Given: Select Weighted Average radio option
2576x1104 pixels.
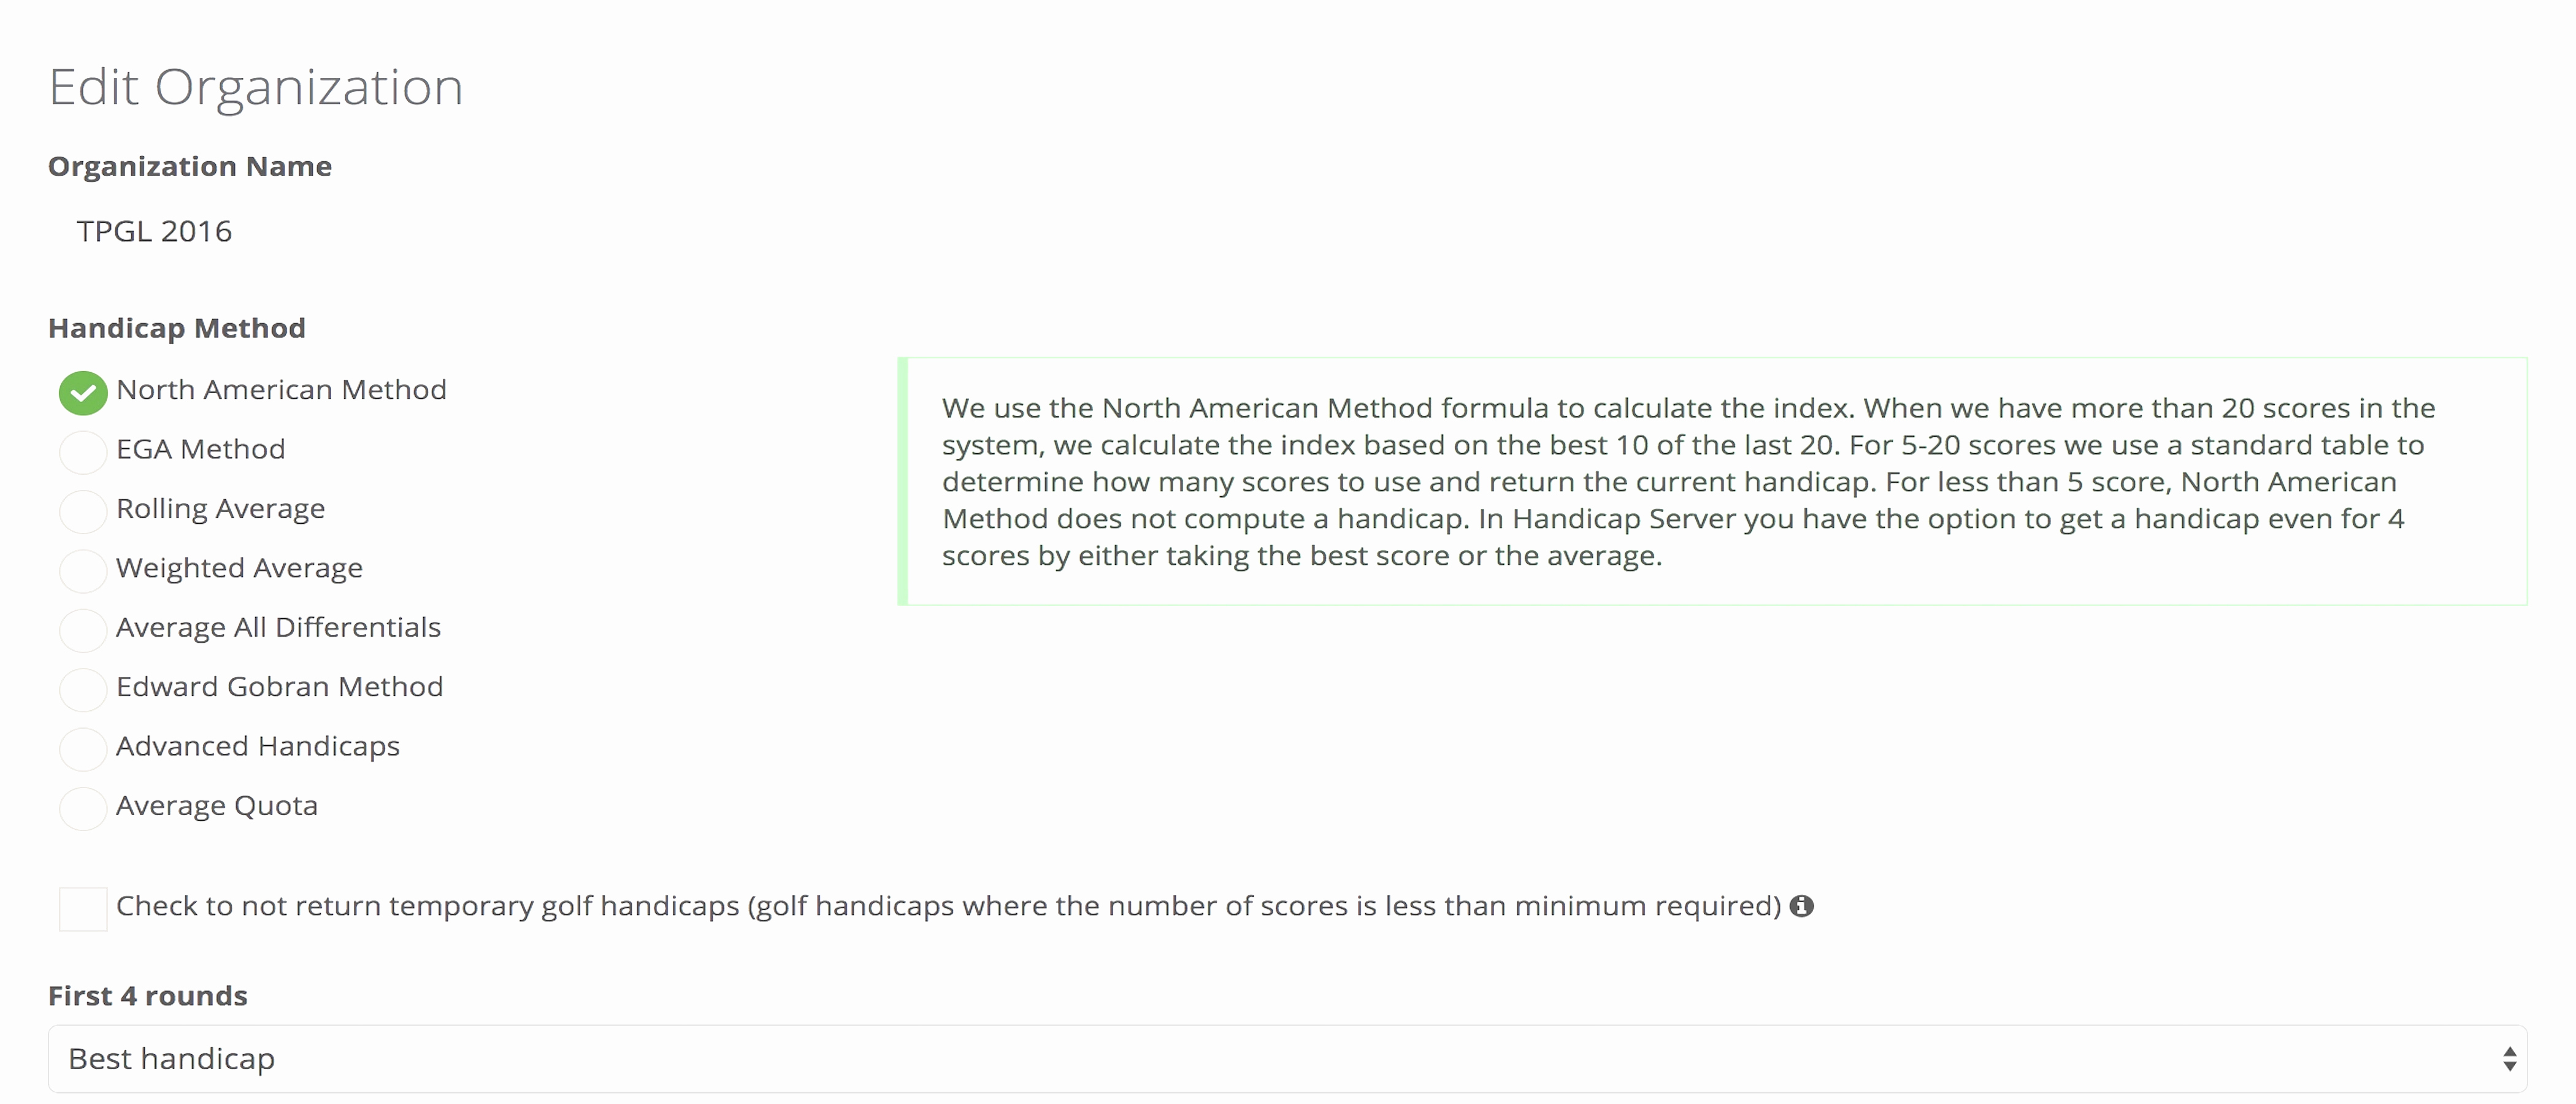Looking at the screenshot, I should pos(83,571).
